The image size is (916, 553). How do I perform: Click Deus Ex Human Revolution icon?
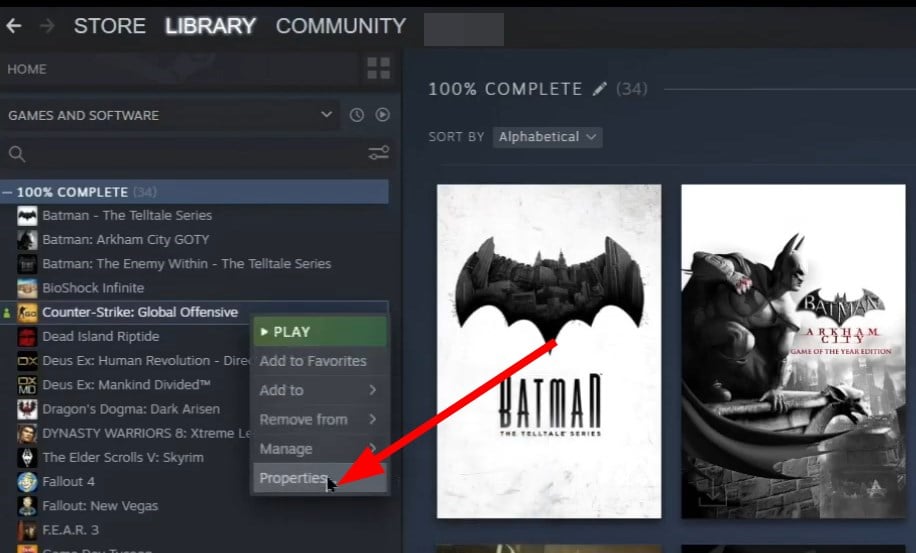click(x=27, y=361)
